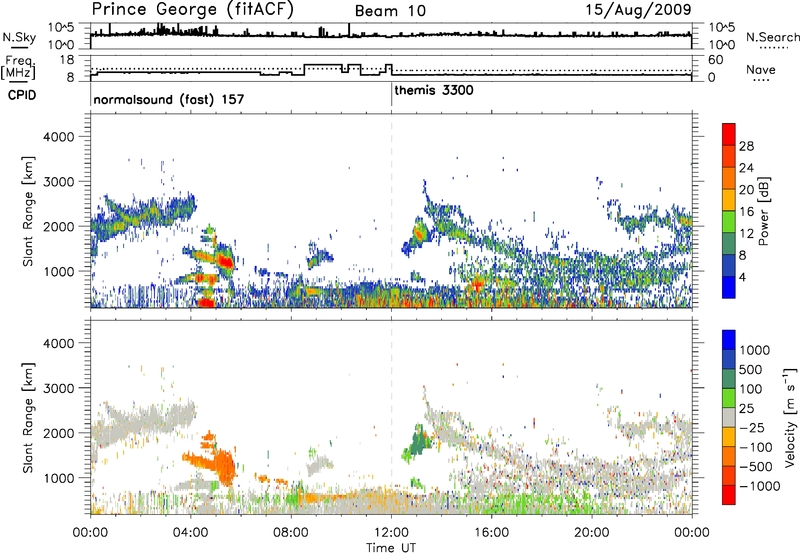Image resolution: width=800 pixels, height=554 pixels.
Task: Click "Slant Range [km]" on the velocity panel
Action: pyautogui.click(x=28, y=417)
